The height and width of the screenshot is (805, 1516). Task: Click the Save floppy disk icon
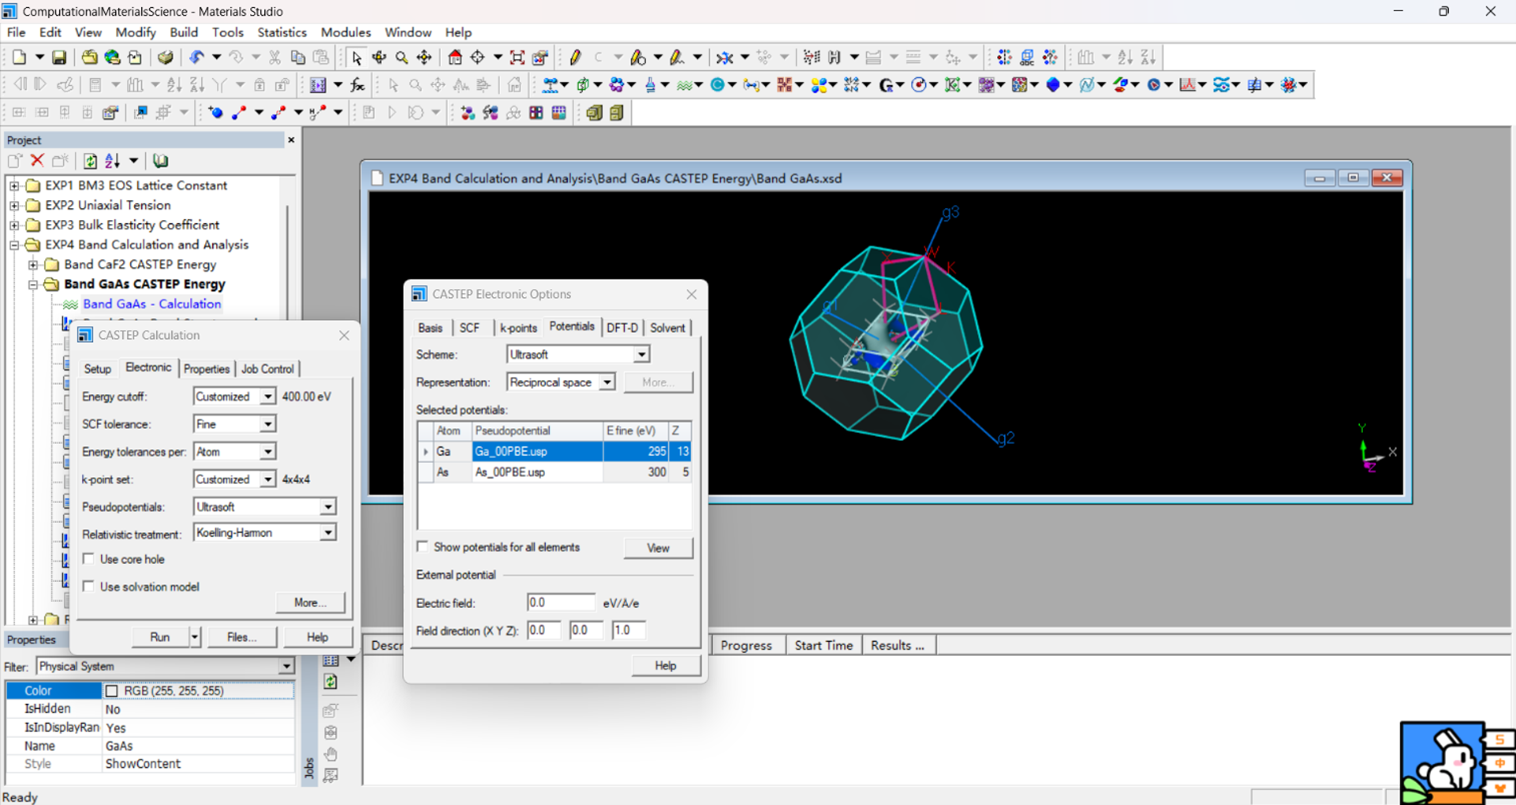point(59,58)
